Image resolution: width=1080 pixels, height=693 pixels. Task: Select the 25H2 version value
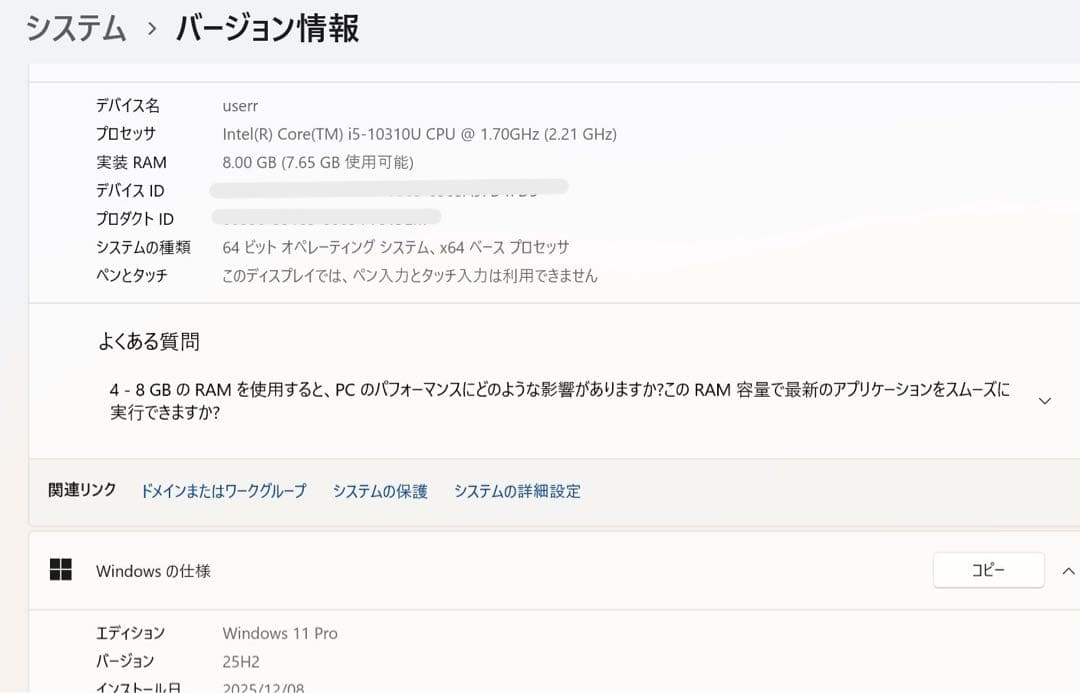point(241,662)
